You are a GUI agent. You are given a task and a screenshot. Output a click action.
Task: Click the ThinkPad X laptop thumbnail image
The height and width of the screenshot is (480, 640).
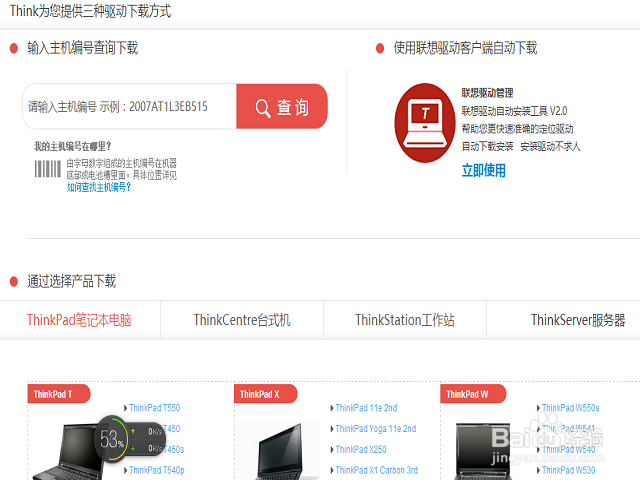[x=279, y=451]
